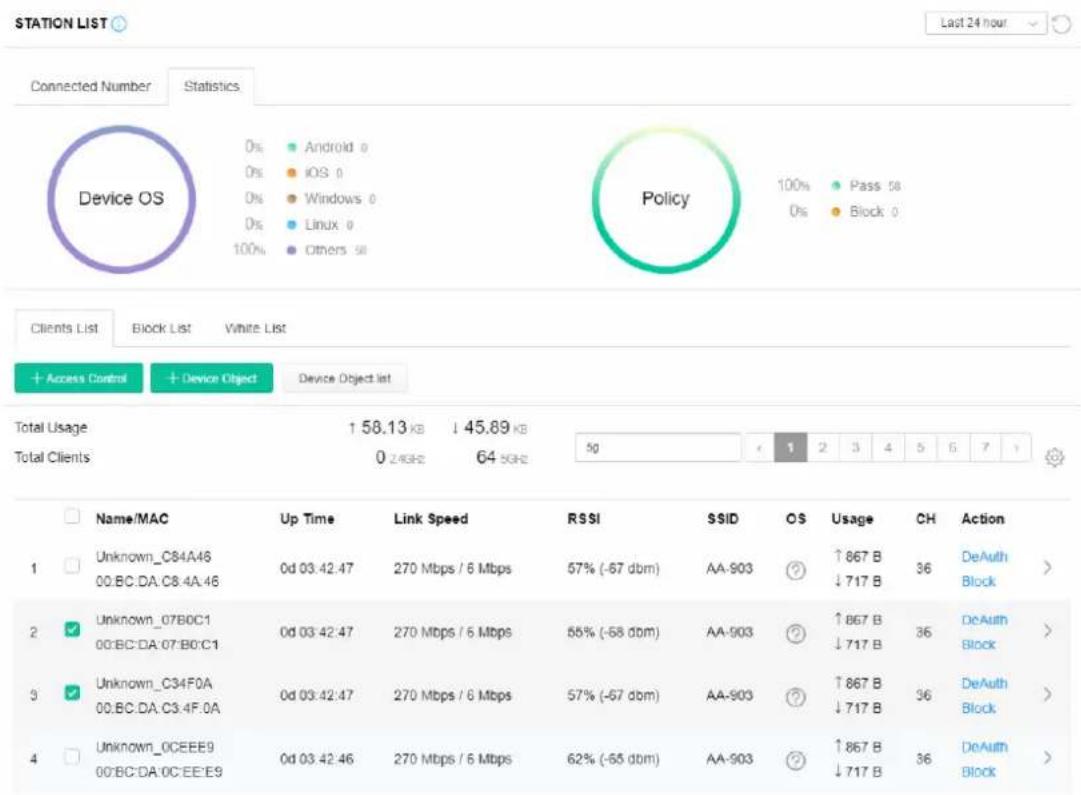Viewport: 1081px width, 795px height.
Task: Go to previous page of clients
Action: 759,447
